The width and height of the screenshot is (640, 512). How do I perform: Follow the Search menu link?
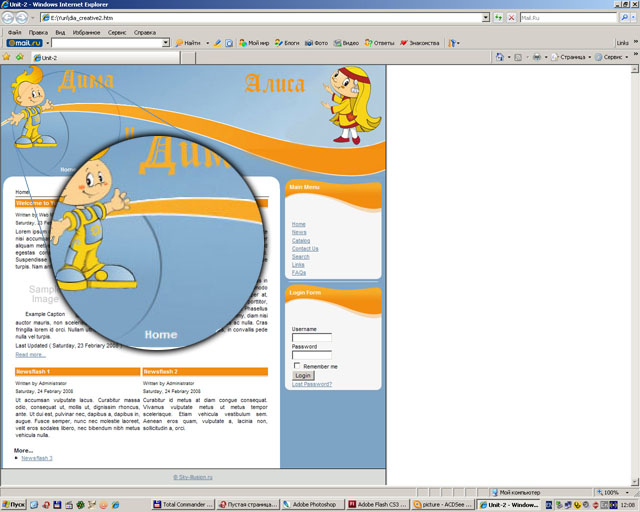(x=300, y=257)
